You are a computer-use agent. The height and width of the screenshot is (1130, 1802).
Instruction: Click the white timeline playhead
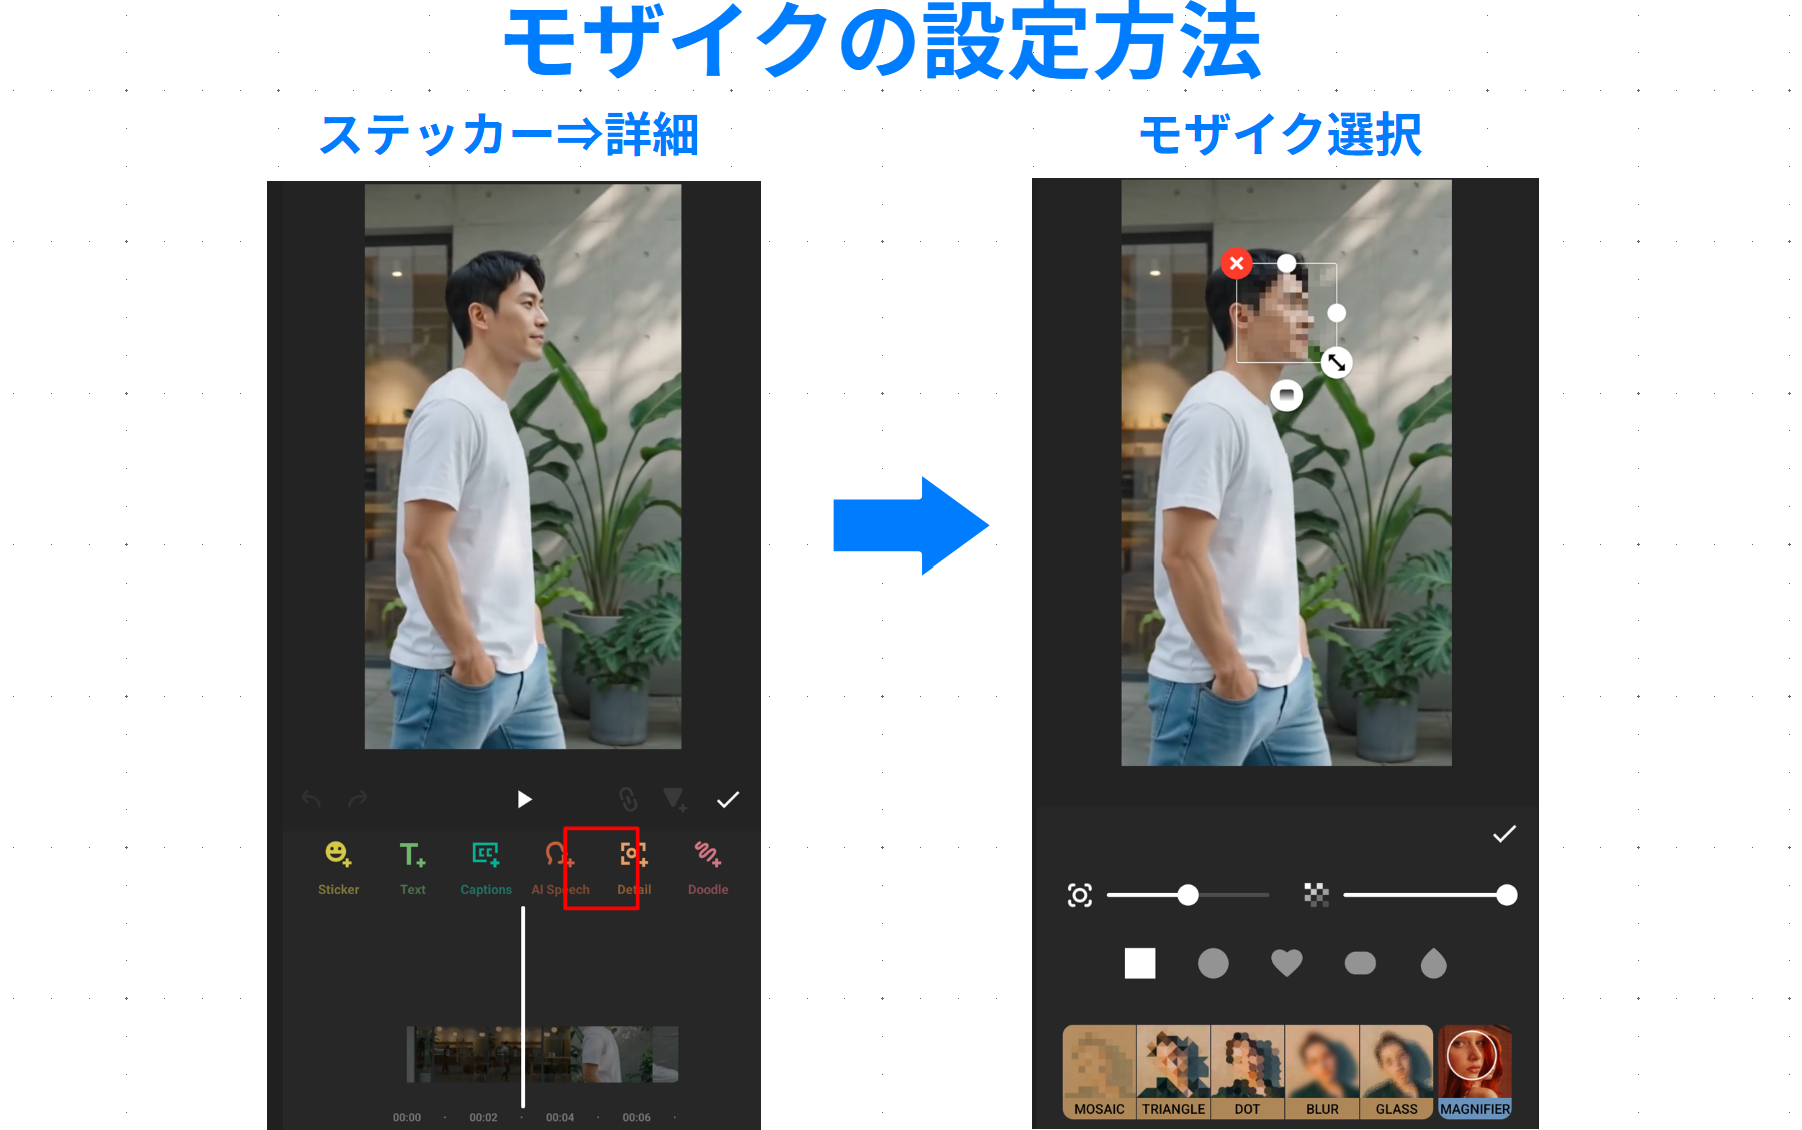[x=523, y=1006]
